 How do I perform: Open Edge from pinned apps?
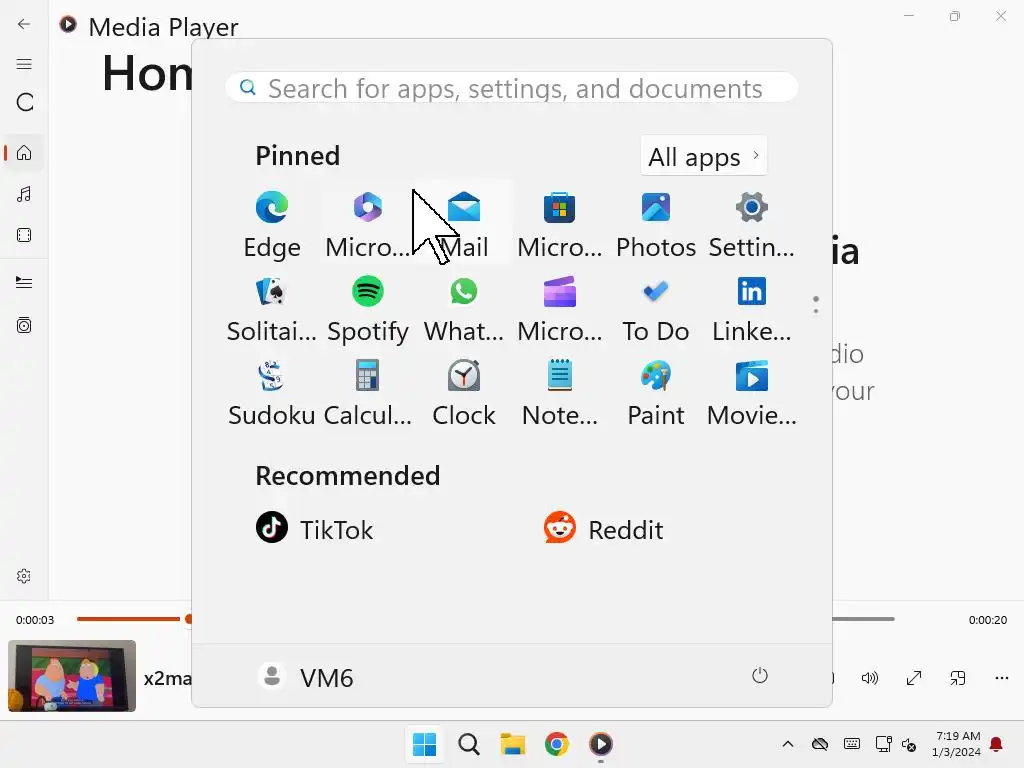[272, 225]
